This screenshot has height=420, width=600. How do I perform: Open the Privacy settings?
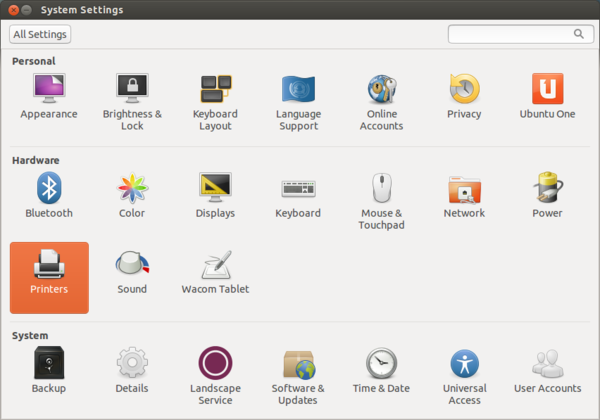(x=464, y=97)
